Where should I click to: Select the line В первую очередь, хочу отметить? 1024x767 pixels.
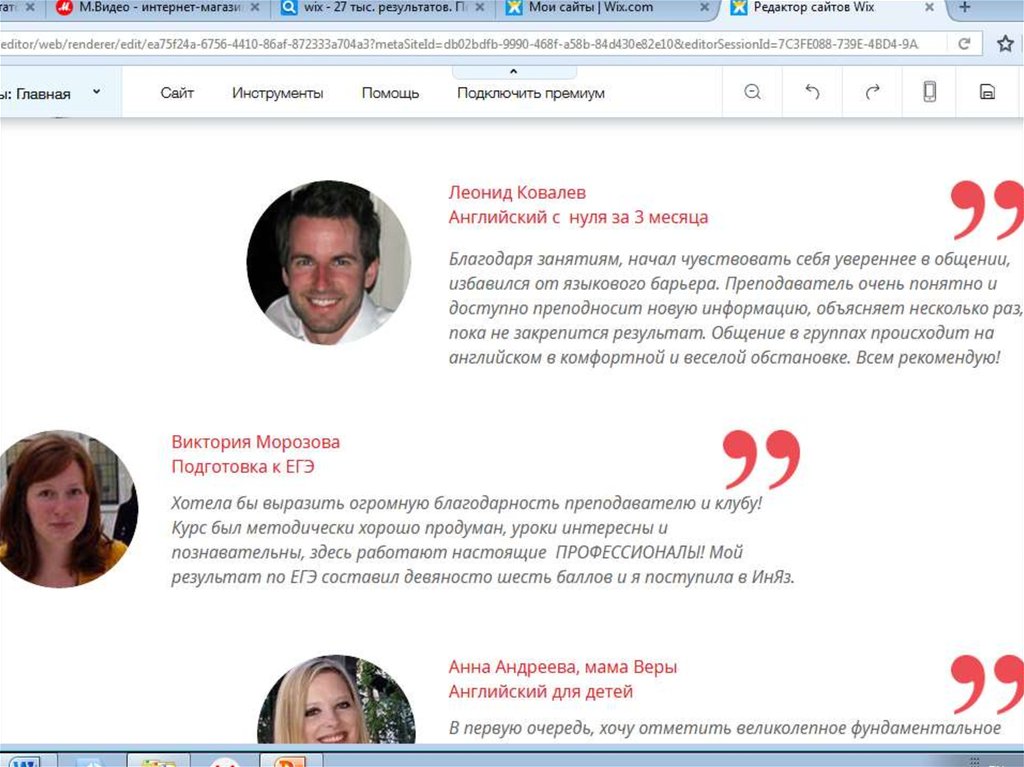point(725,728)
